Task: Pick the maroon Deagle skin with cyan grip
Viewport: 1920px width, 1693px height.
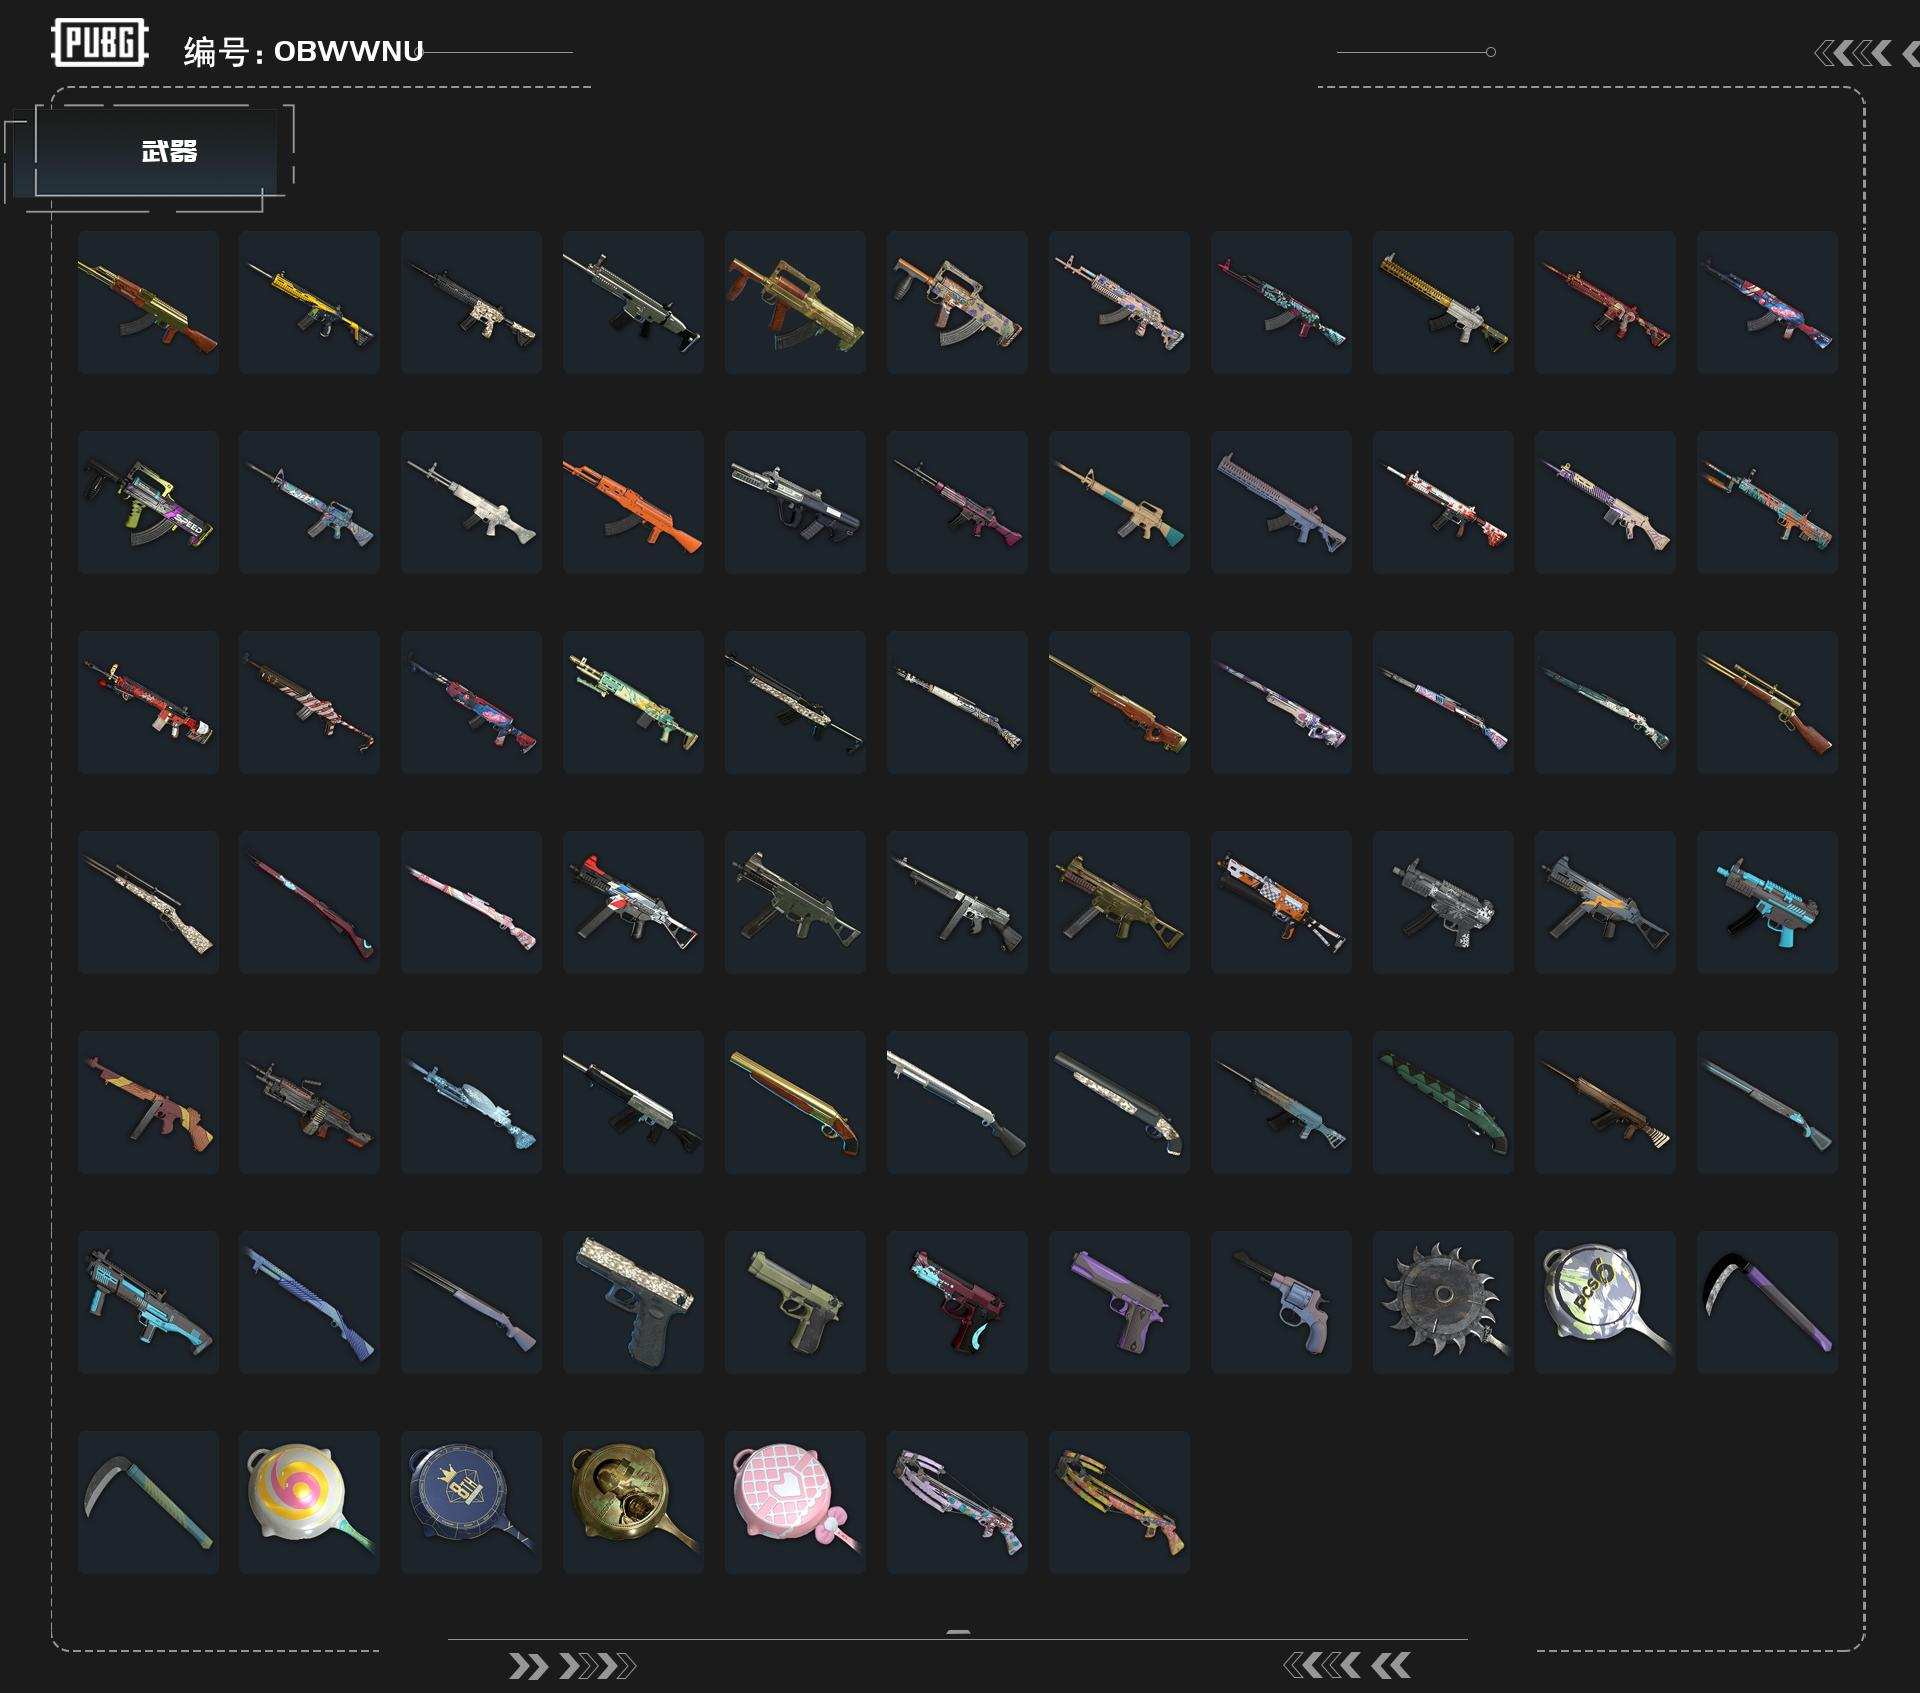Action: click(957, 1302)
